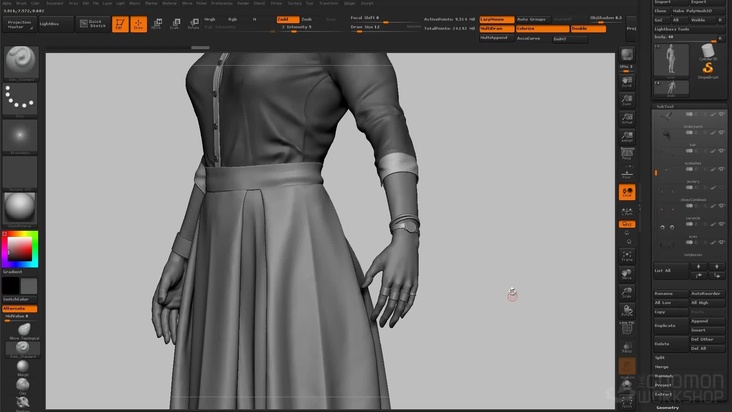Open the current brush thumbnail picker

point(20,62)
